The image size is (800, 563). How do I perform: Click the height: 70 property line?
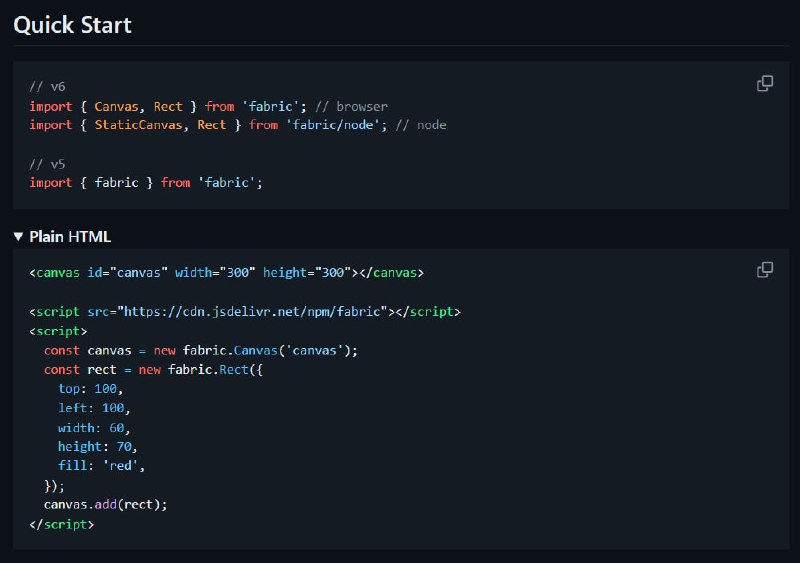98,447
